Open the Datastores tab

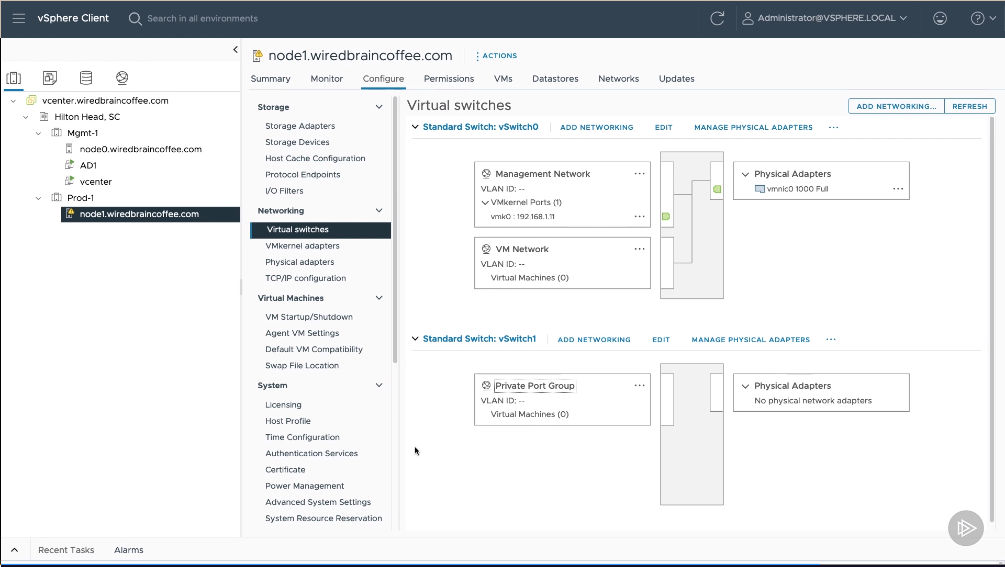coord(555,79)
